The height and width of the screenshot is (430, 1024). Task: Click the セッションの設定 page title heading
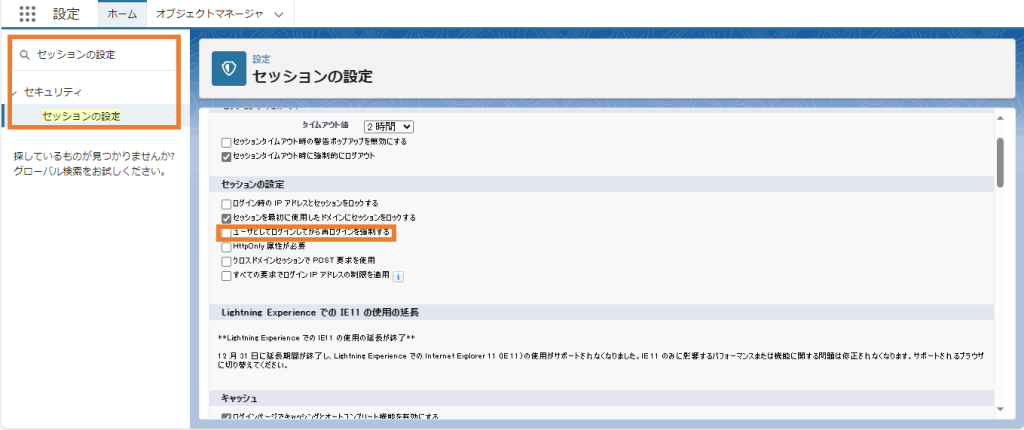click(312, 76)
